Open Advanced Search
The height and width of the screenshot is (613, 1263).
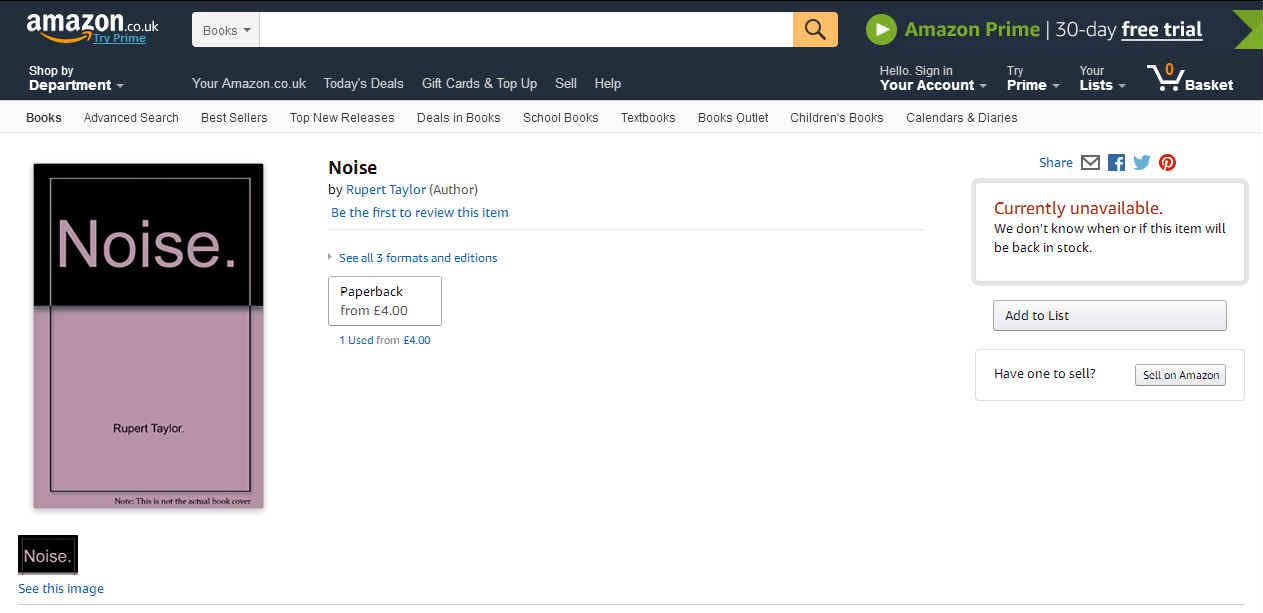(131, 118)
